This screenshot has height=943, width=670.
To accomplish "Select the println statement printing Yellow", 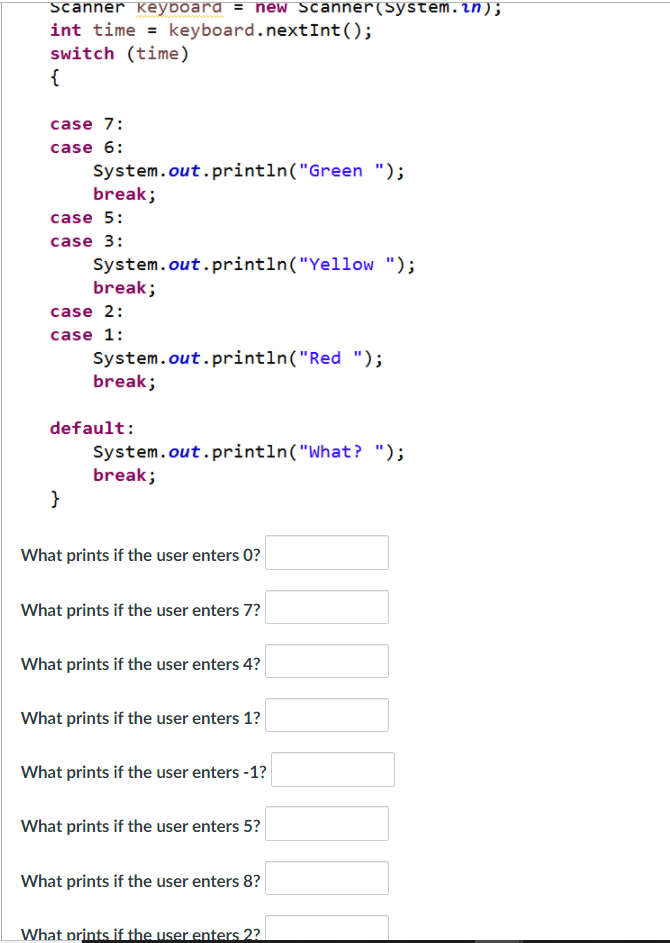I will point(253,264).
